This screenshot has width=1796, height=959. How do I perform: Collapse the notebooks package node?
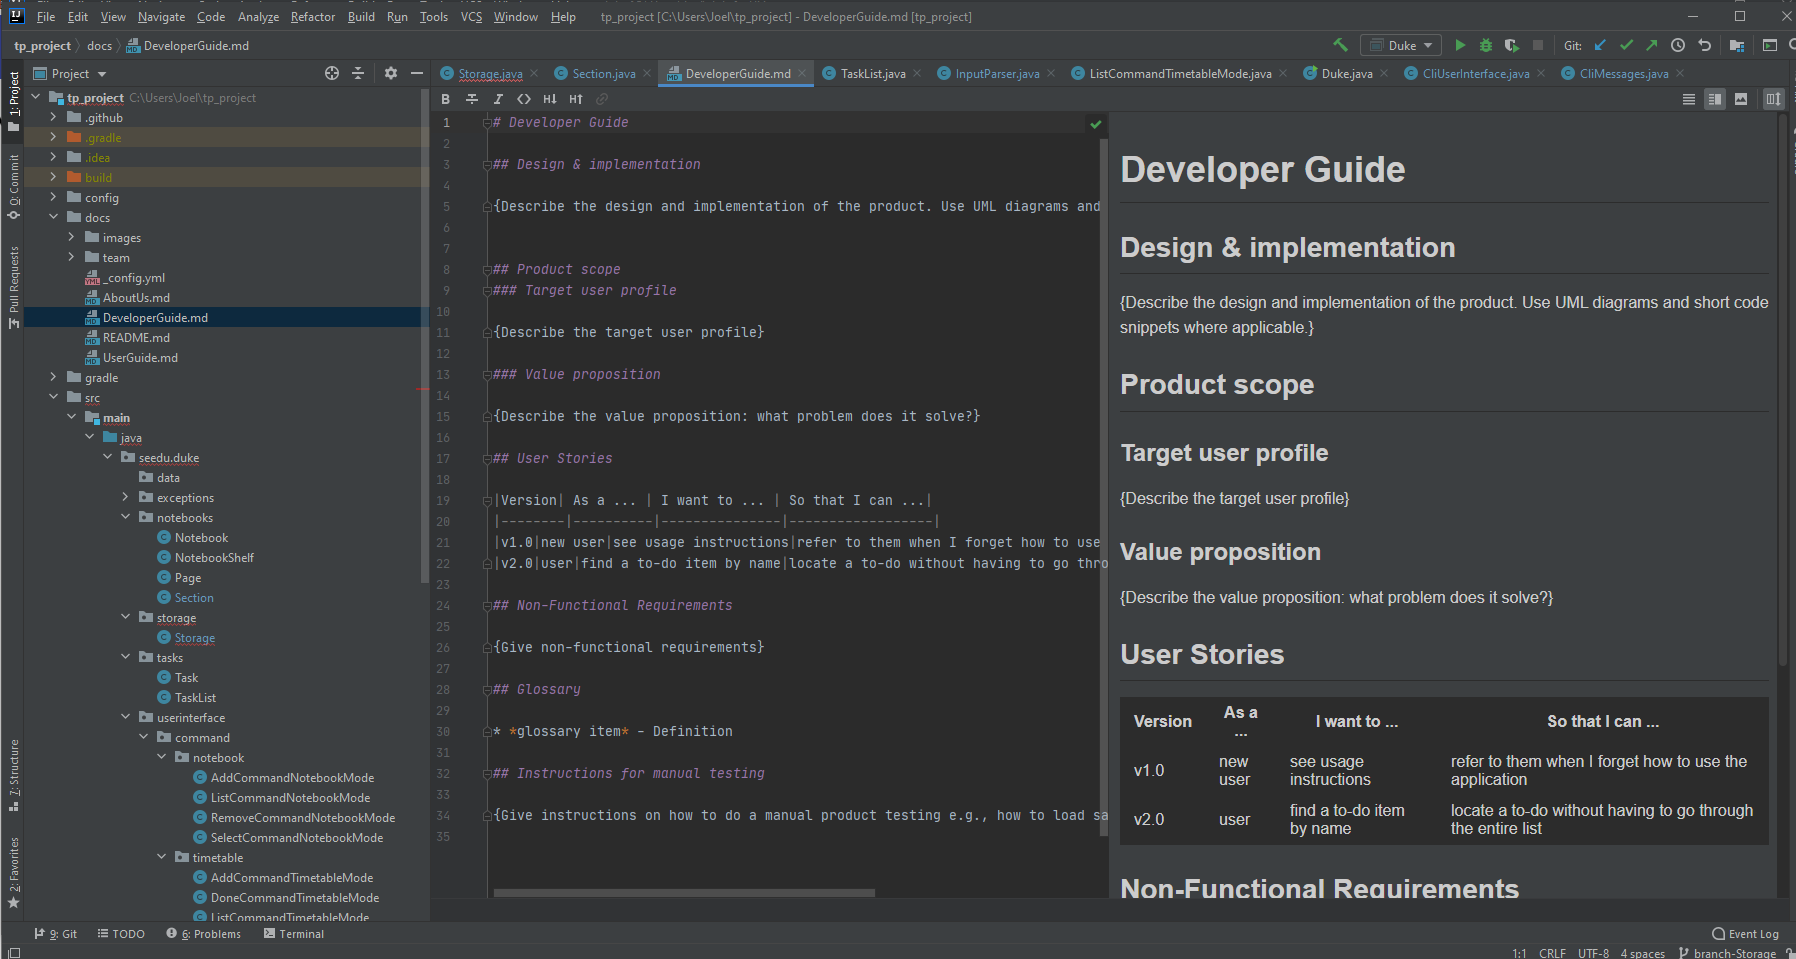tap(125, 518)
